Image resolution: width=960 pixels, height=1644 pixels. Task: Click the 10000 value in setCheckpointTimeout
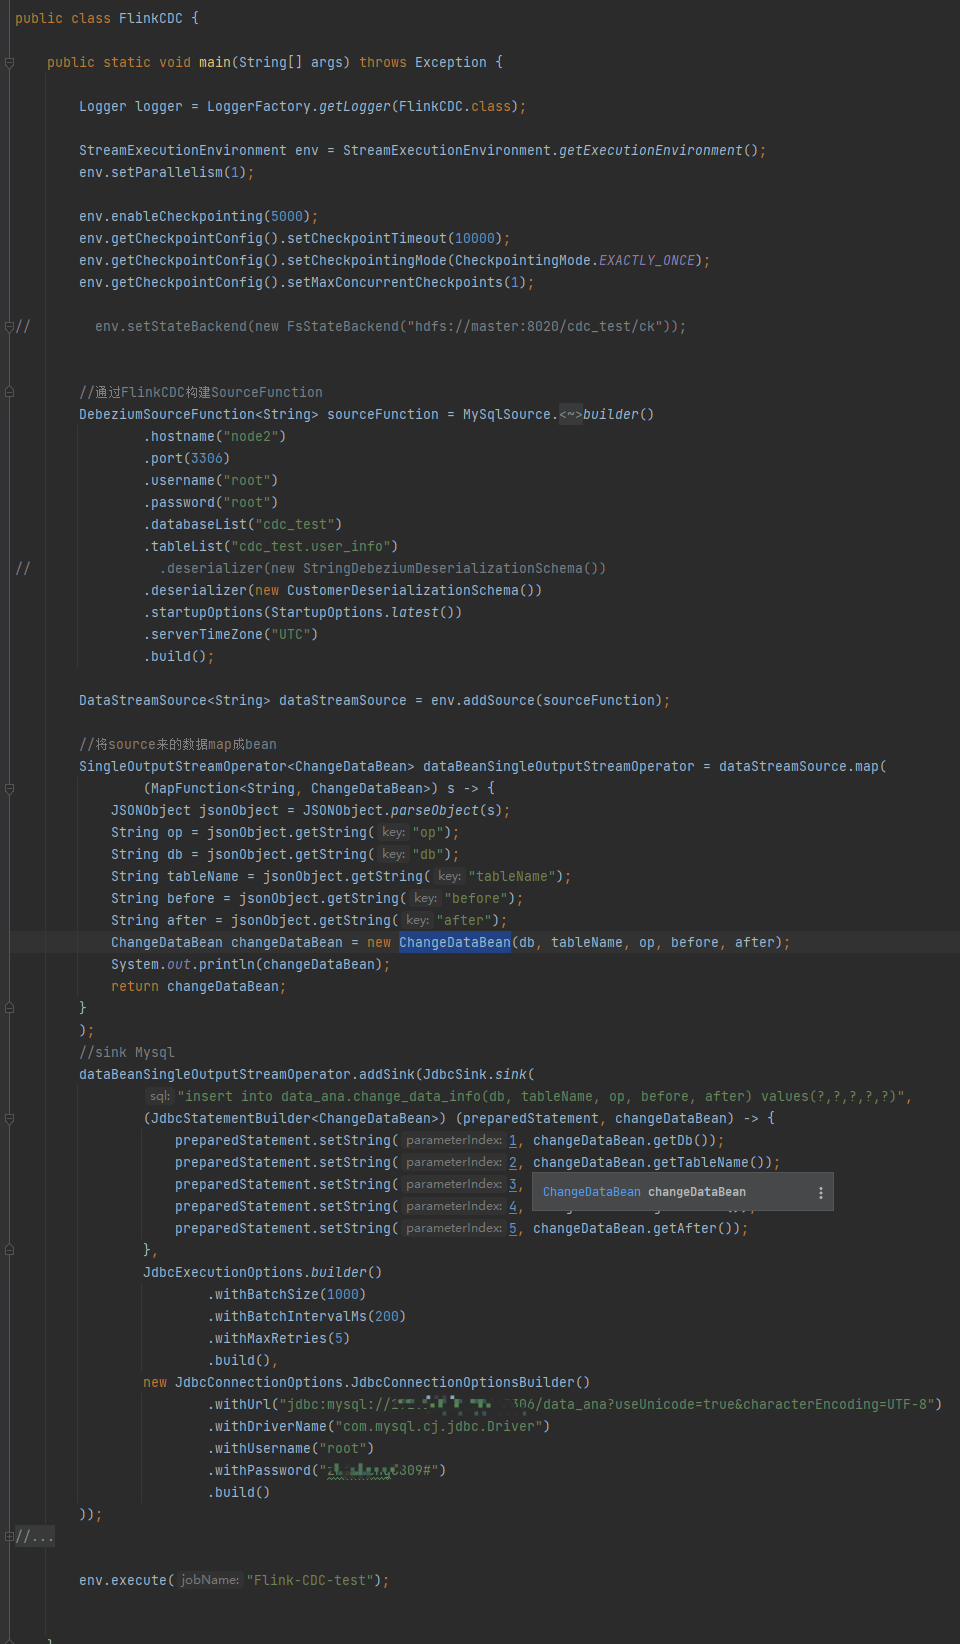[x=475, y=238]
